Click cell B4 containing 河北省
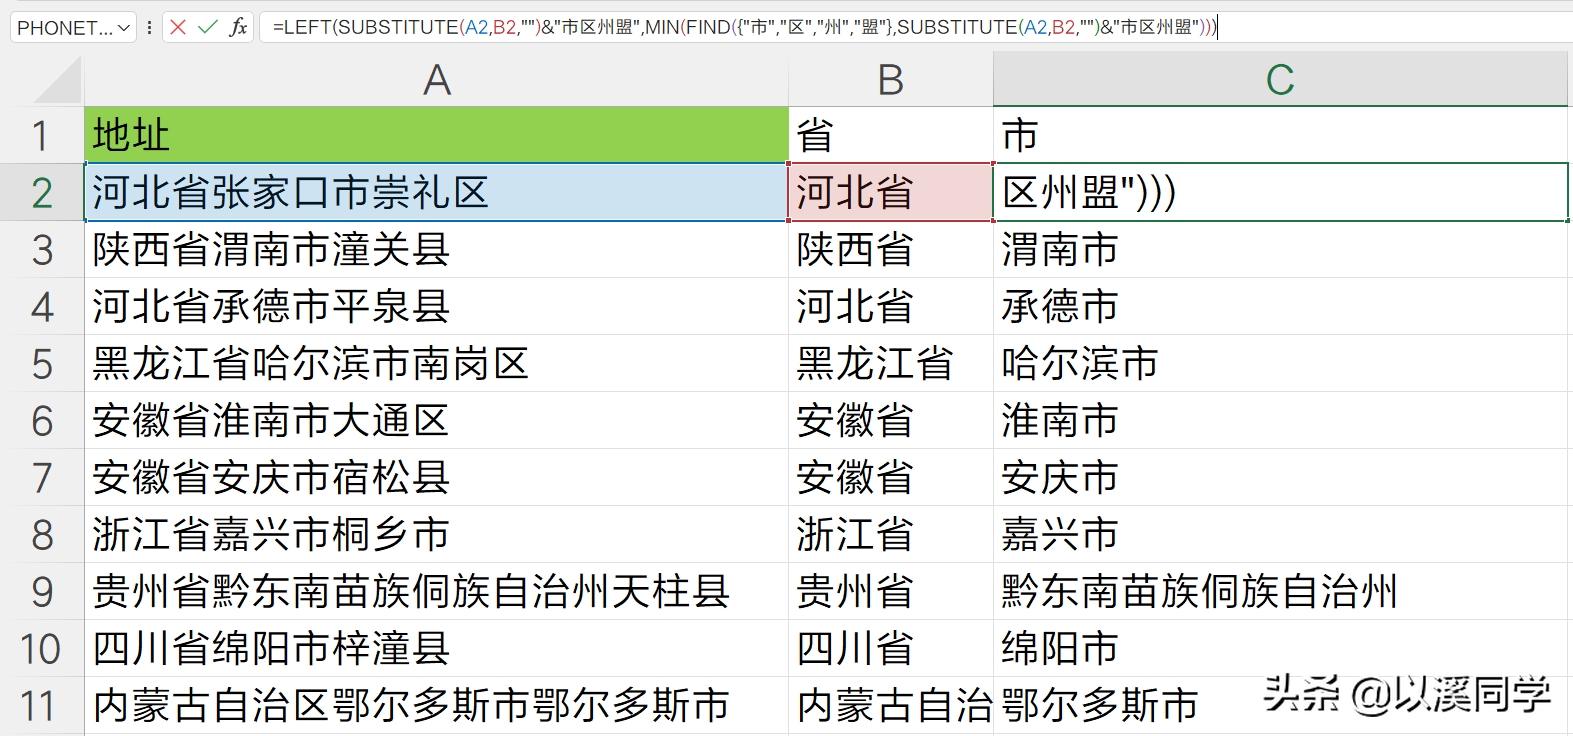The width and height of the screenshot is (1573, 736). (x=891, y=306)
